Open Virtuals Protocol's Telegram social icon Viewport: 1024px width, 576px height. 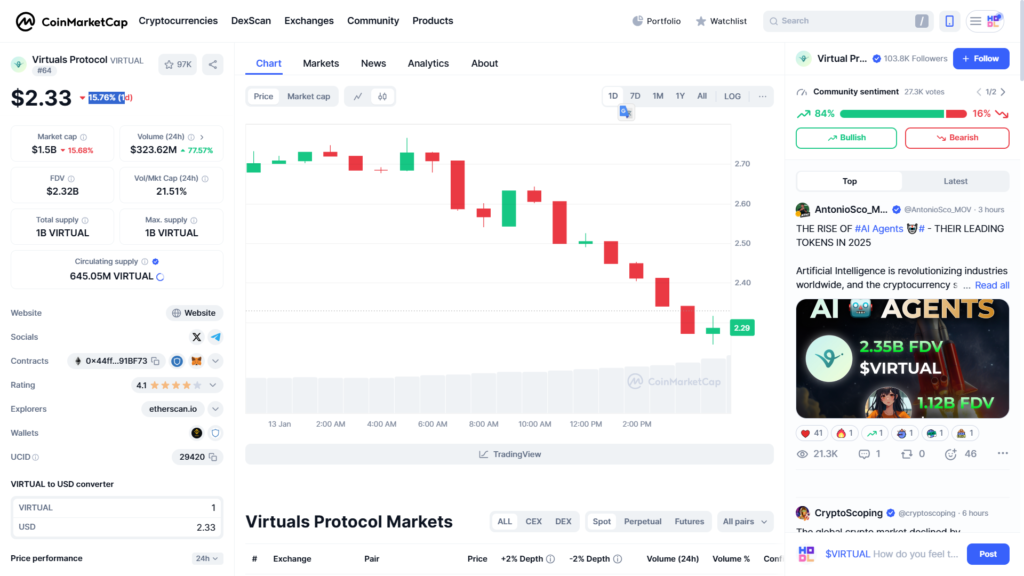click(215, 337)
